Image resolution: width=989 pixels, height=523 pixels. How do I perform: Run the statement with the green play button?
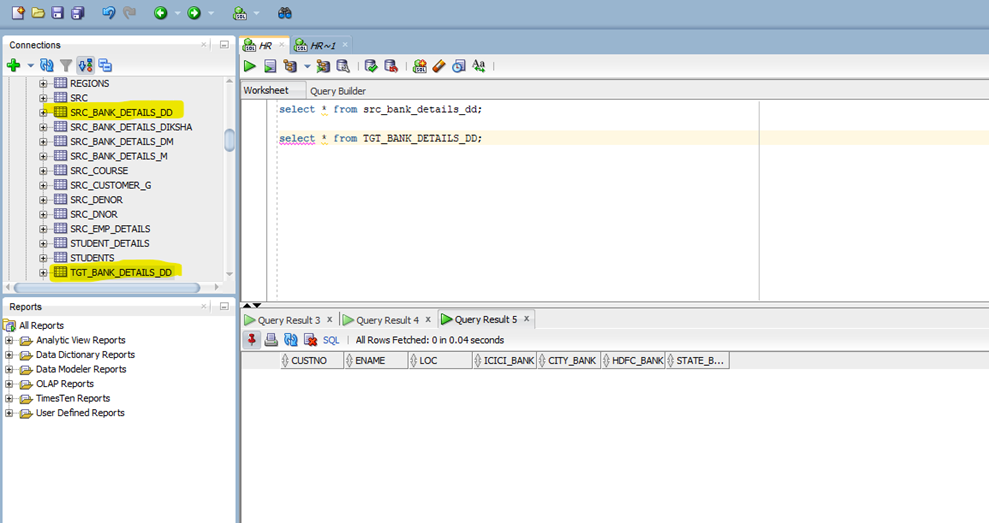tap(250, 66)
